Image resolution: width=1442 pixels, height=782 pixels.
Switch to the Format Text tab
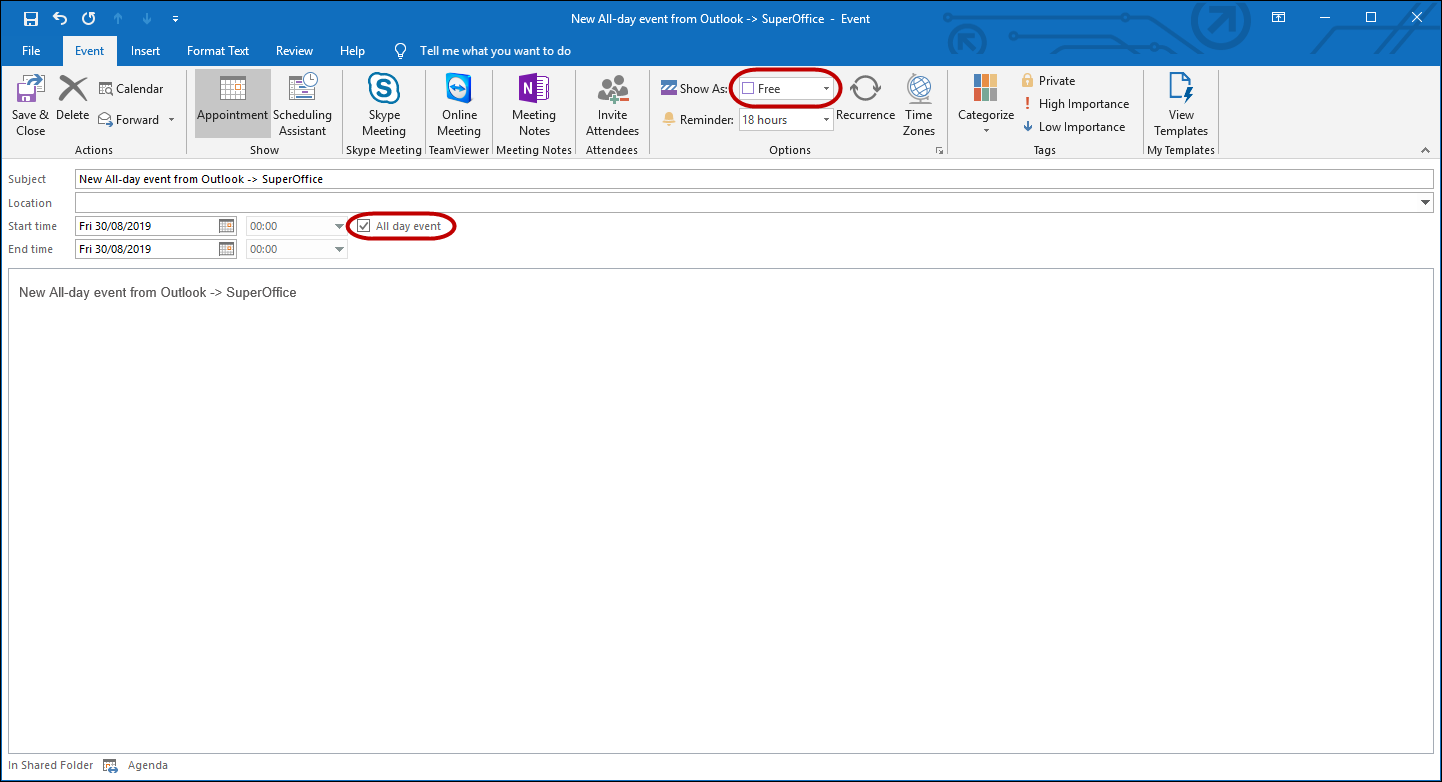(218, 51)
